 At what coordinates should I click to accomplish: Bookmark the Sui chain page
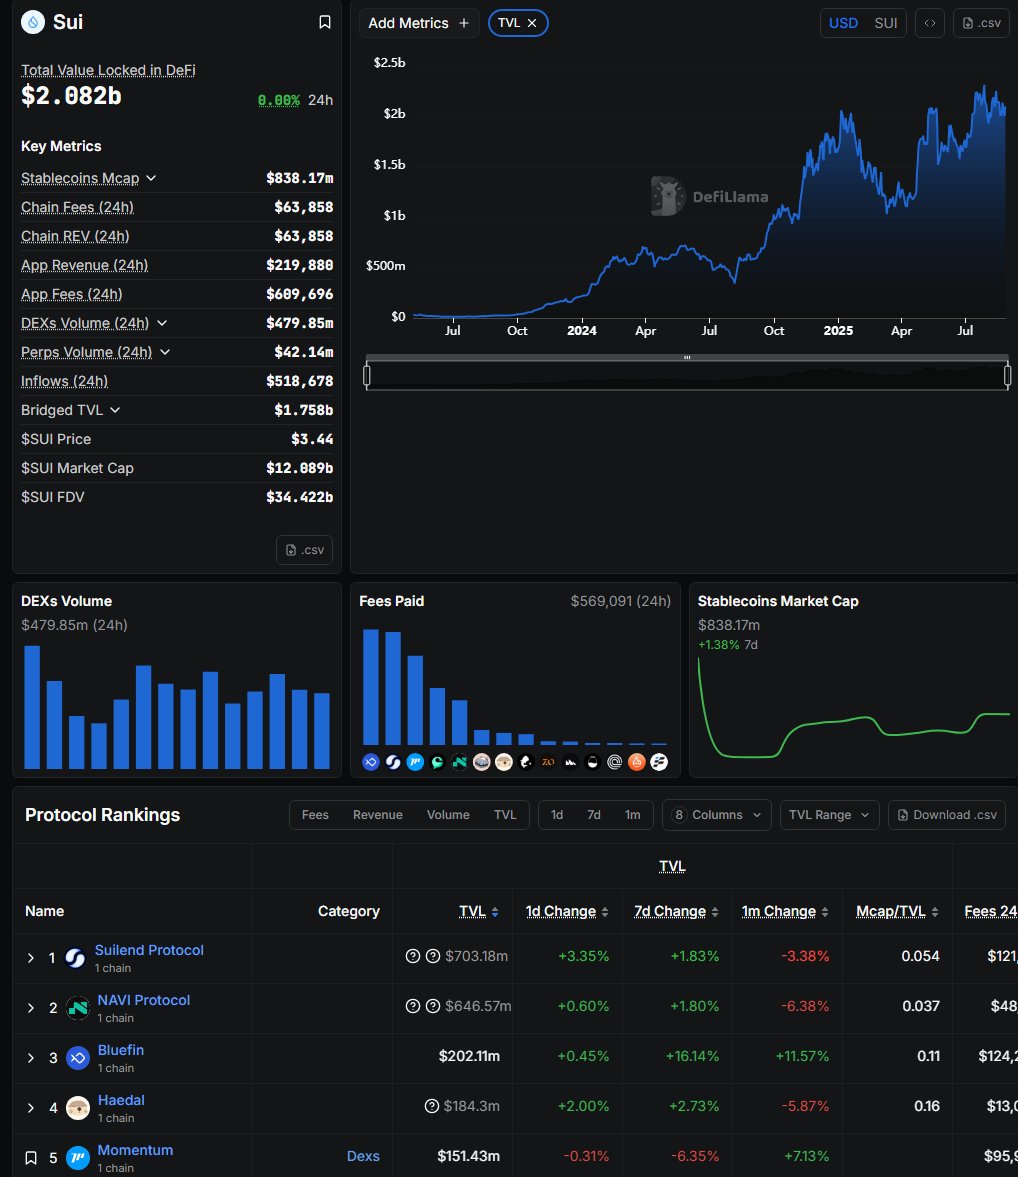click(x=324, y=23)
